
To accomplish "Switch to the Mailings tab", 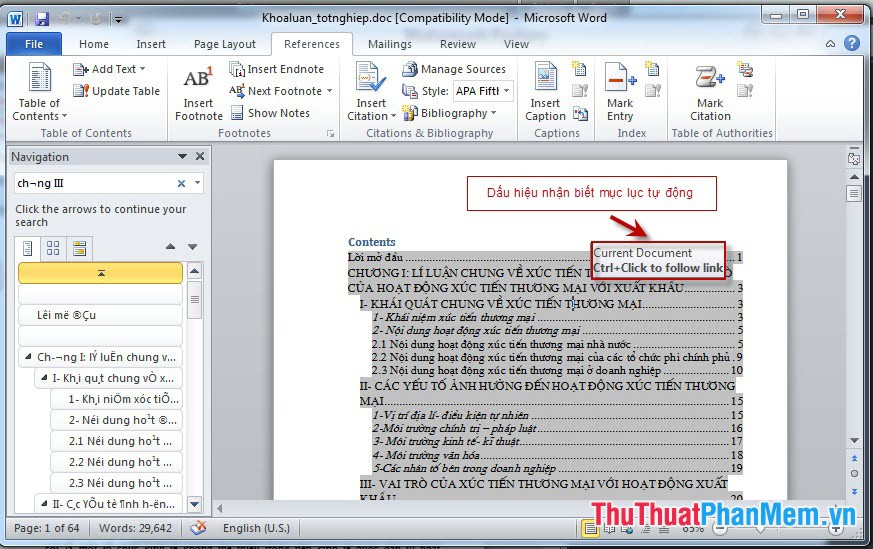I will point(390,44).
